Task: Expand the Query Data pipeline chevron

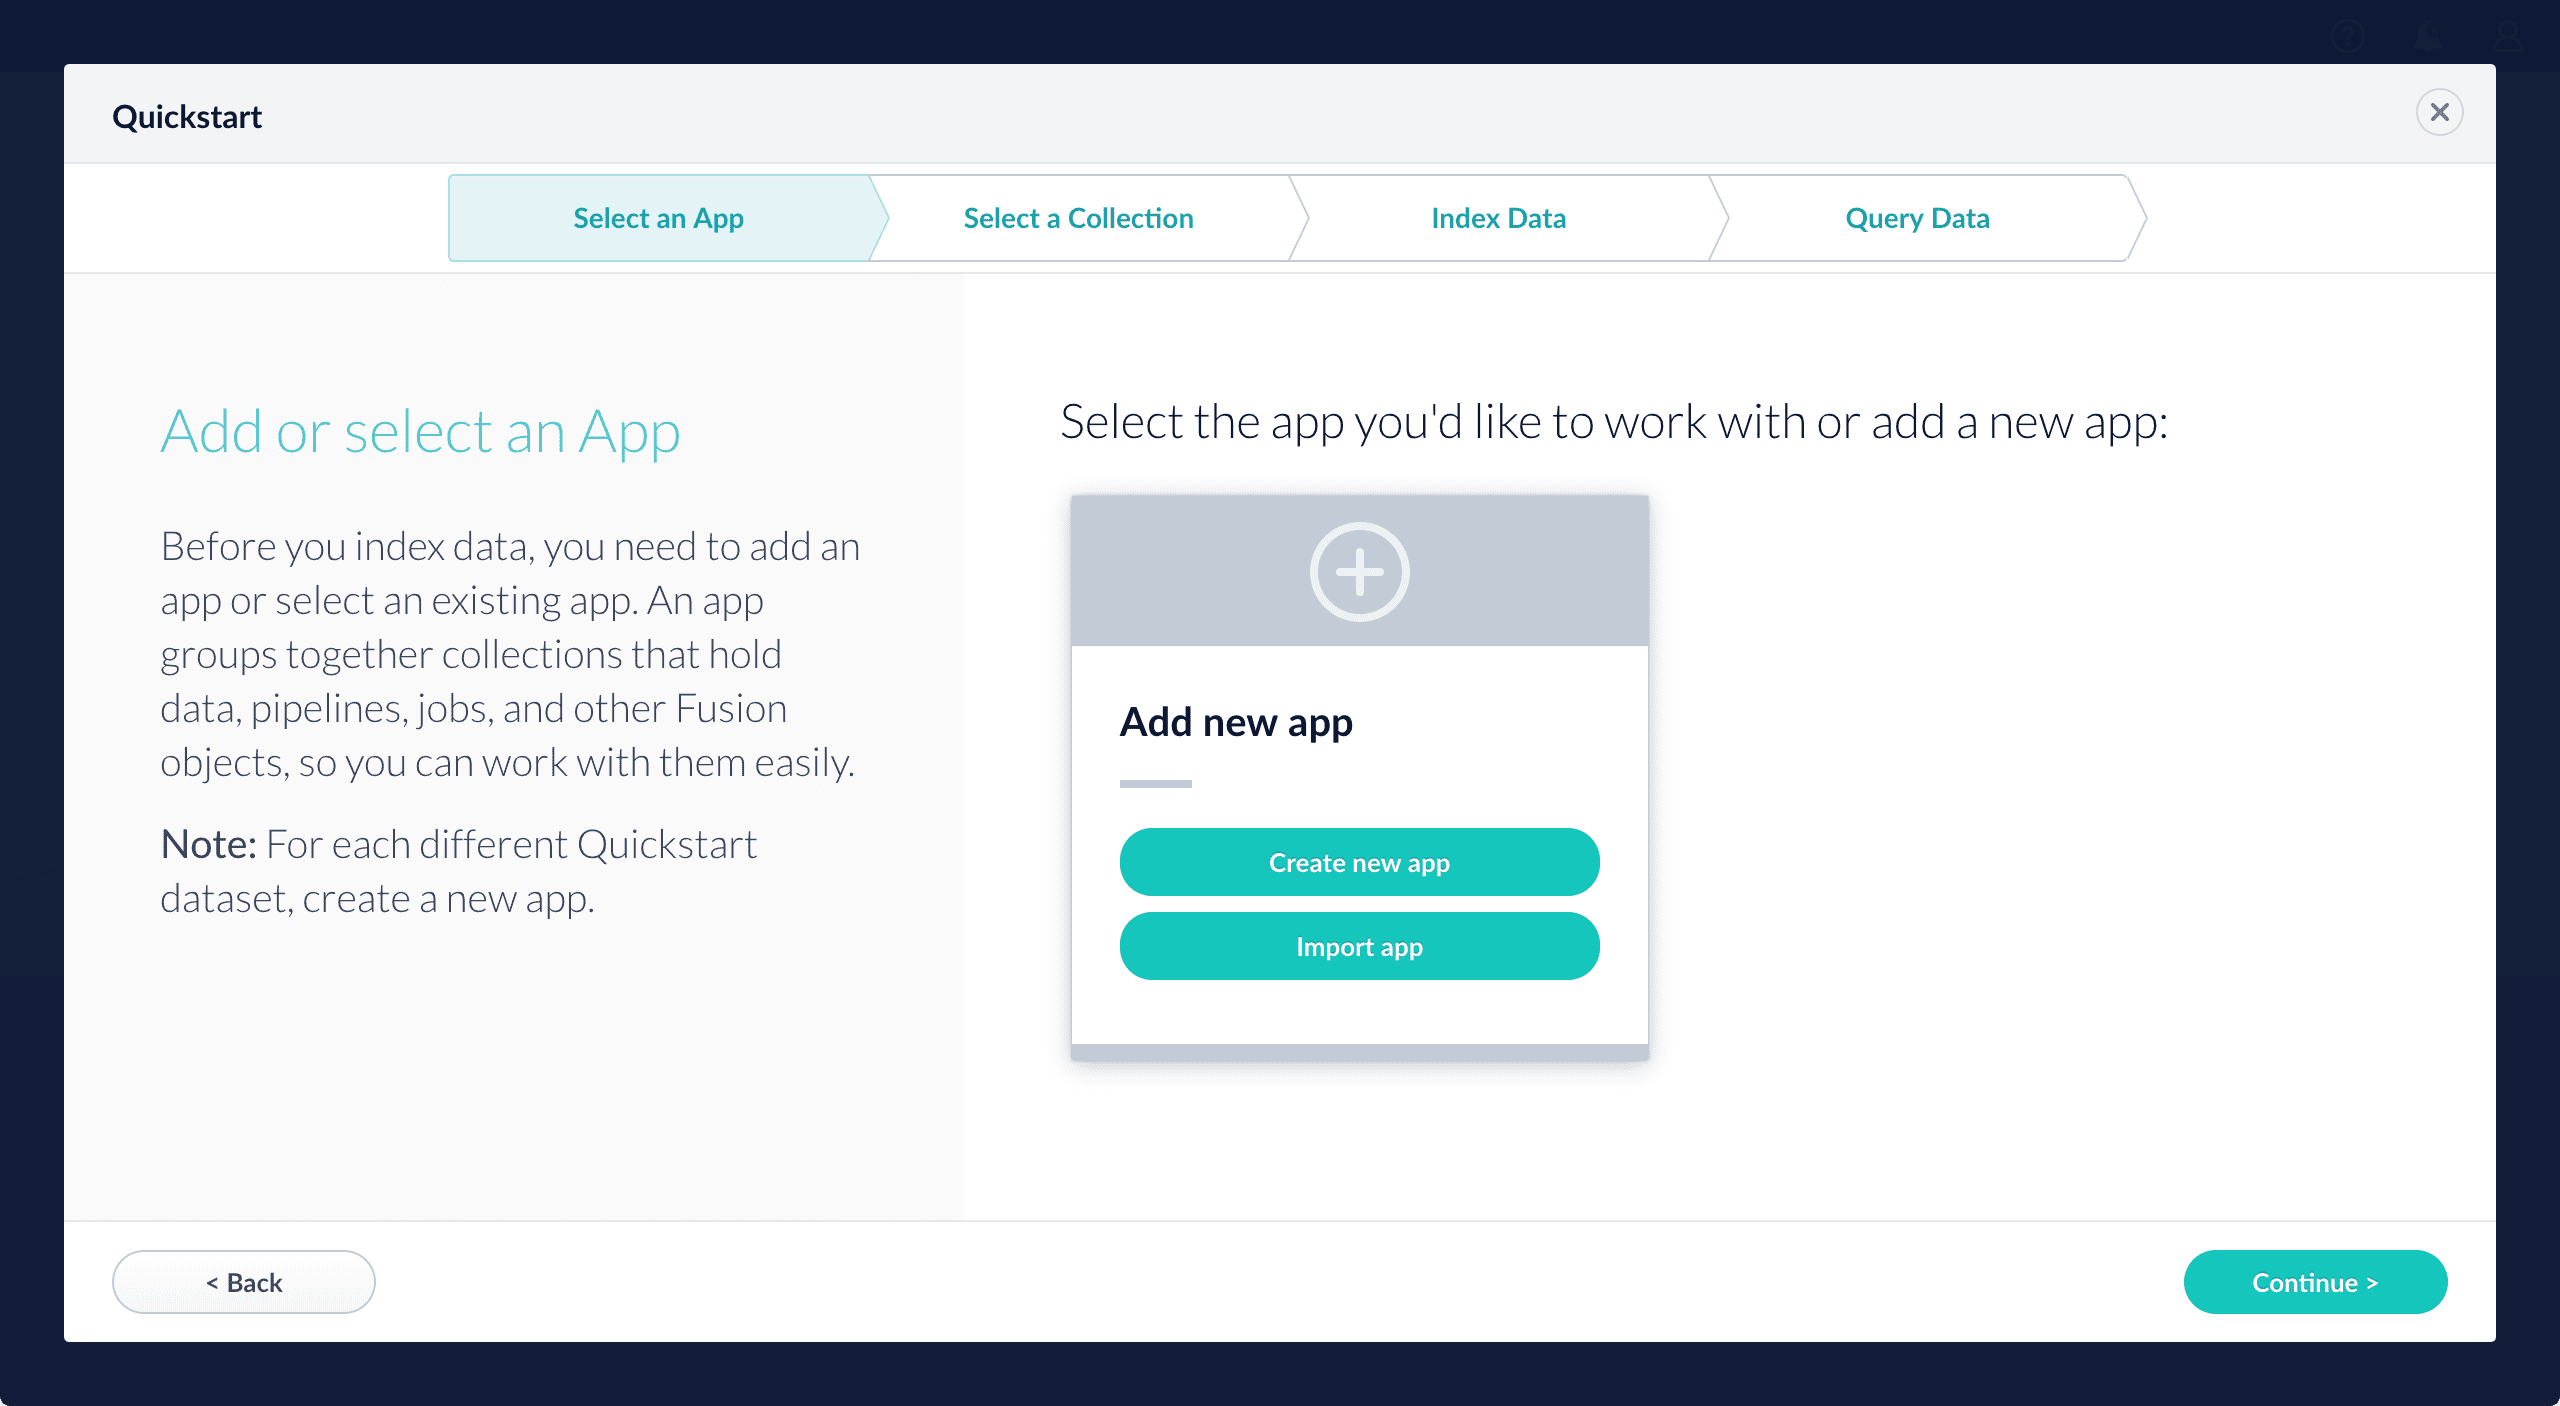Action: [1918, 216]
